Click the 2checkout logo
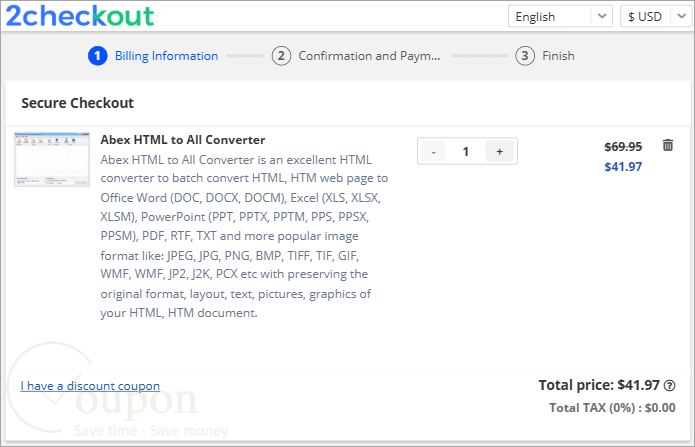The image size is (695, 447). point(80,16)
